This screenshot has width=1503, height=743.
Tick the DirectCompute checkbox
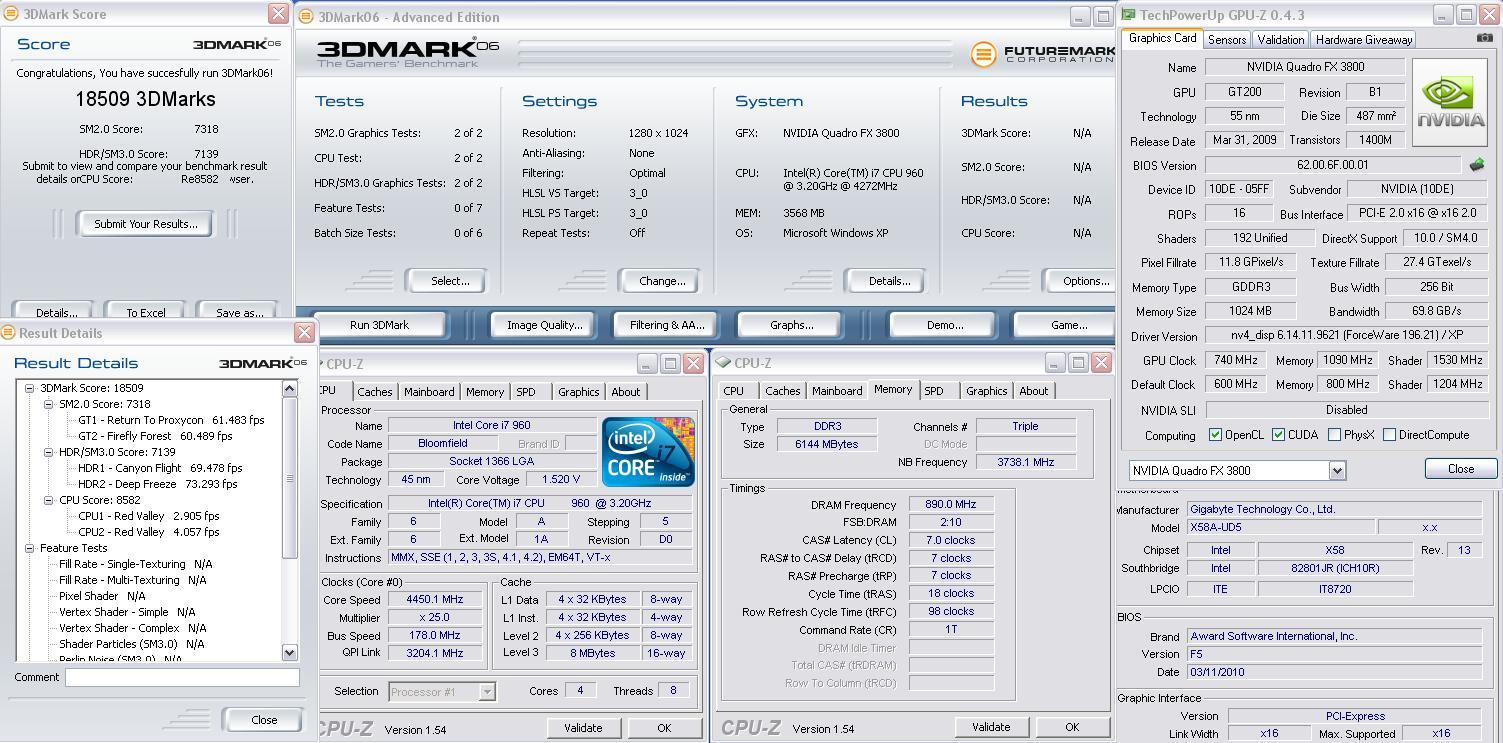pyautogui.click(x=1389, y=435)
